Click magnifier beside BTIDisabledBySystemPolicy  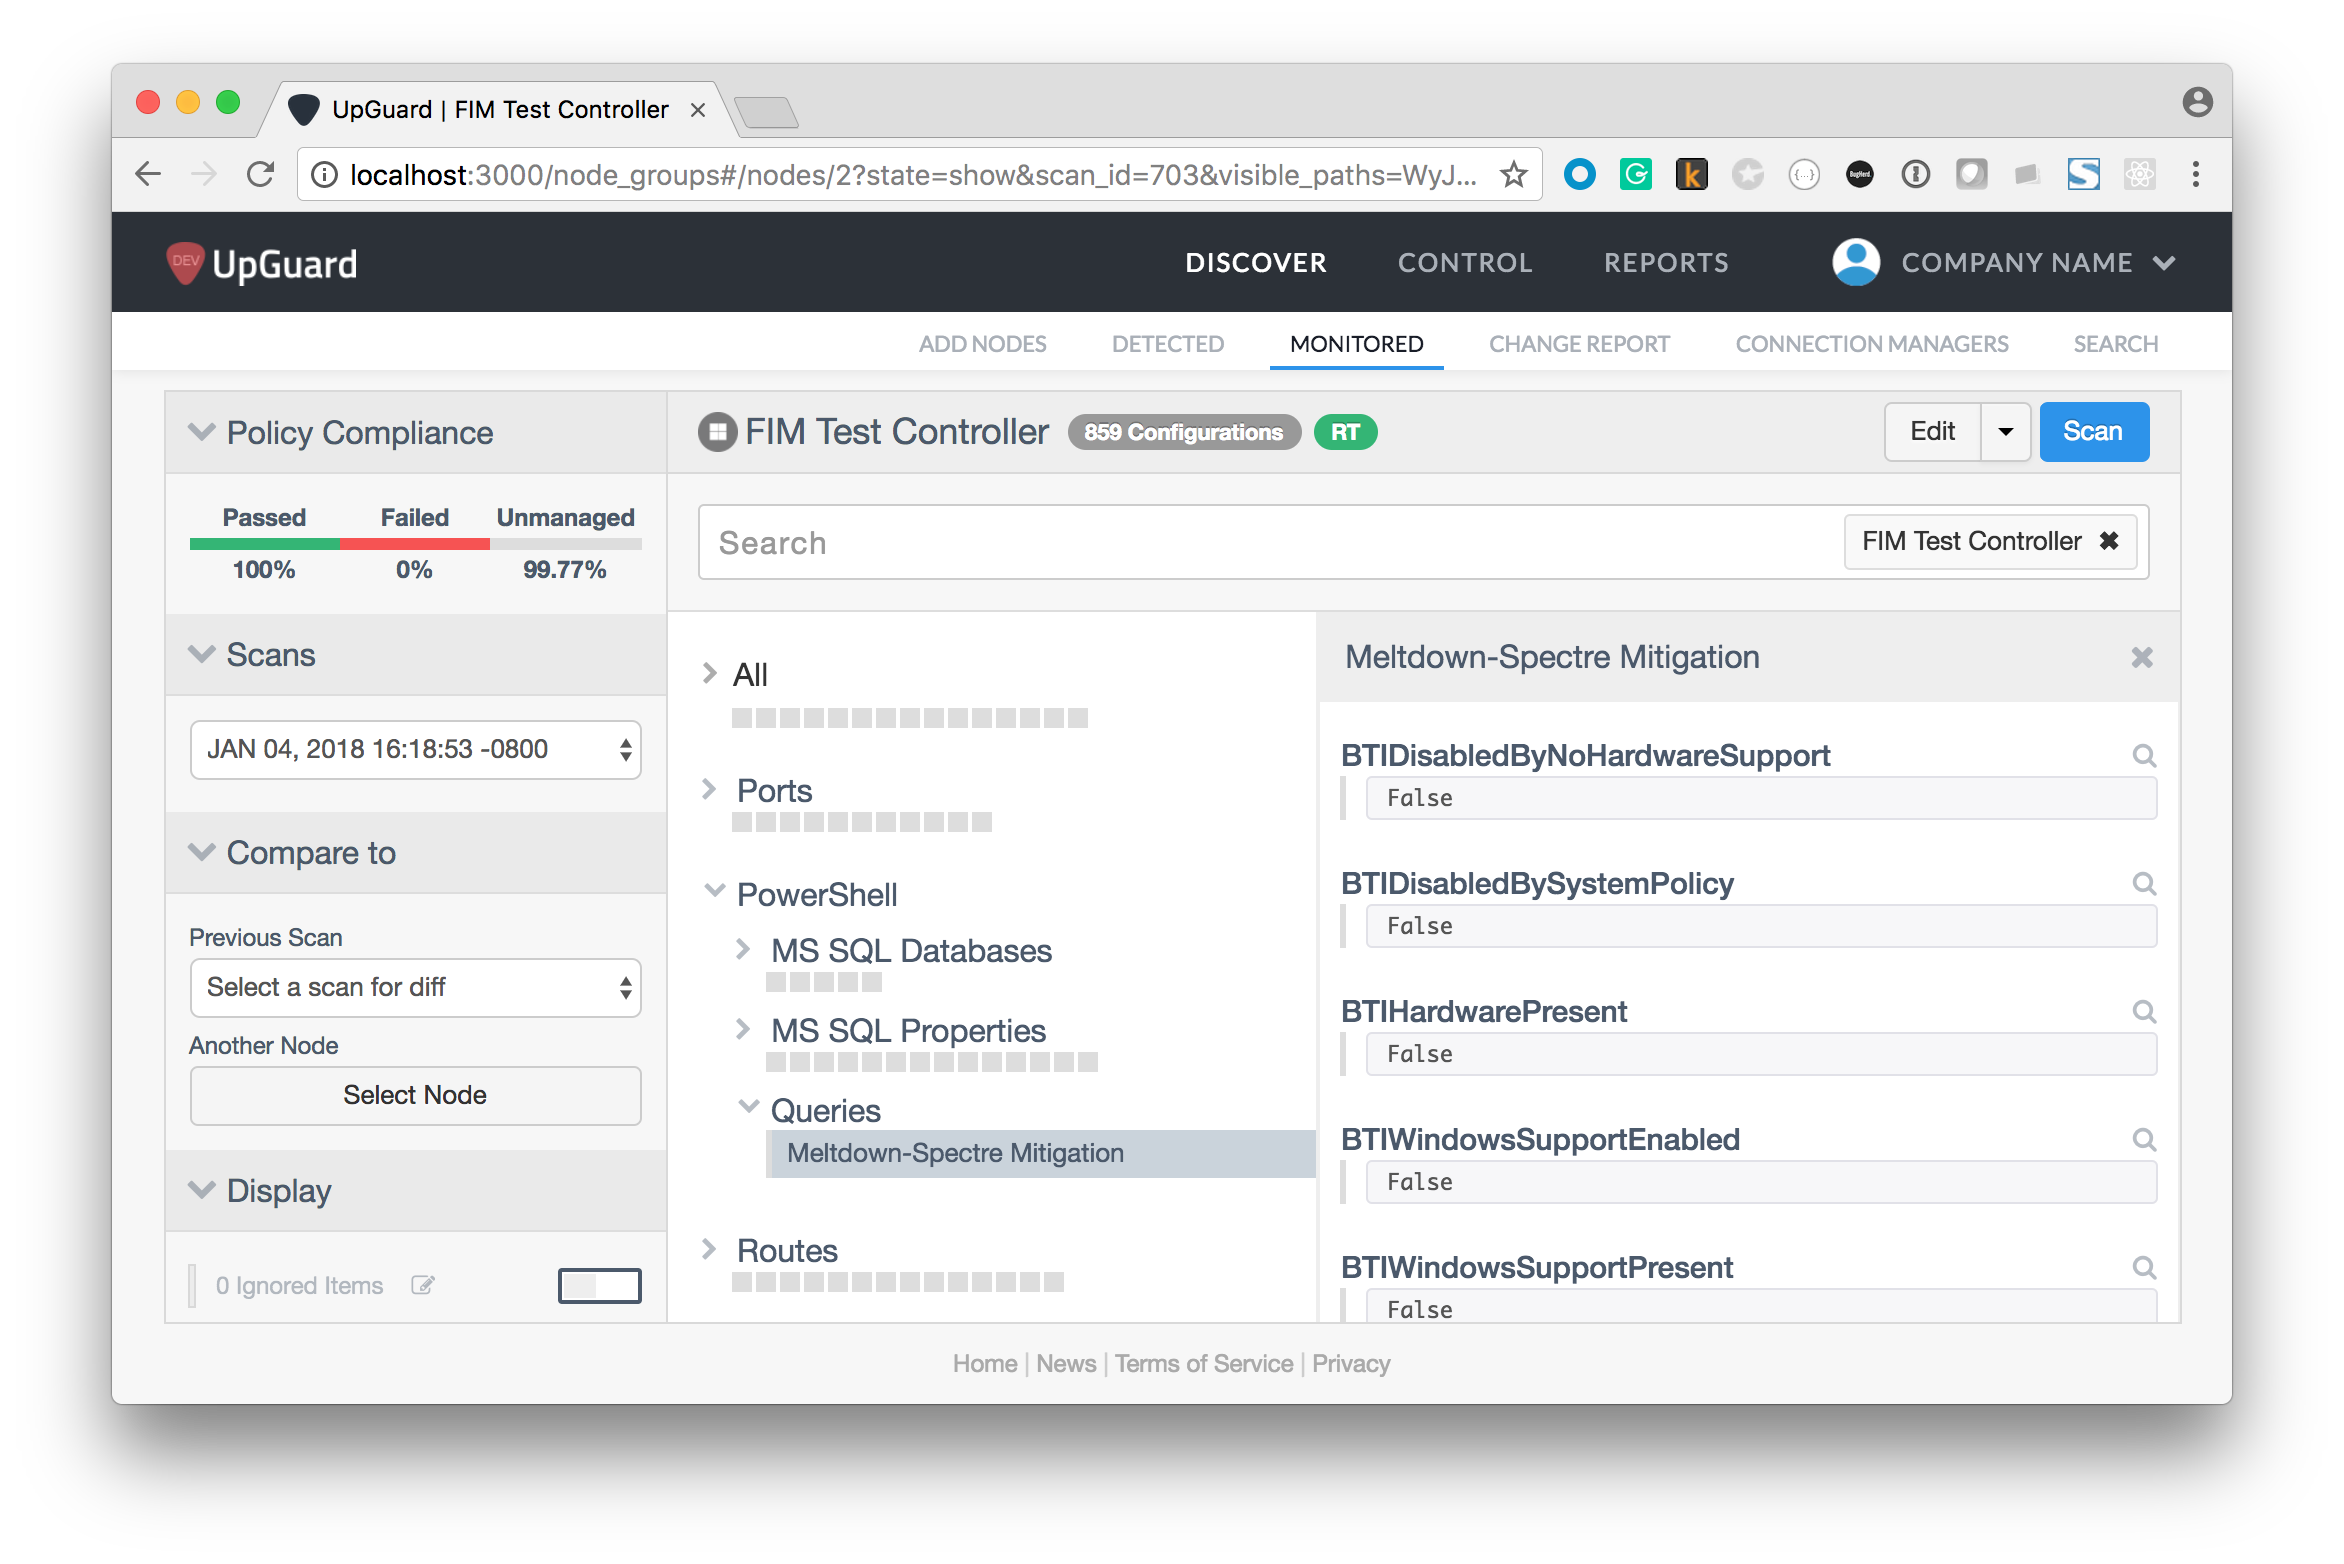(2144, 884)
